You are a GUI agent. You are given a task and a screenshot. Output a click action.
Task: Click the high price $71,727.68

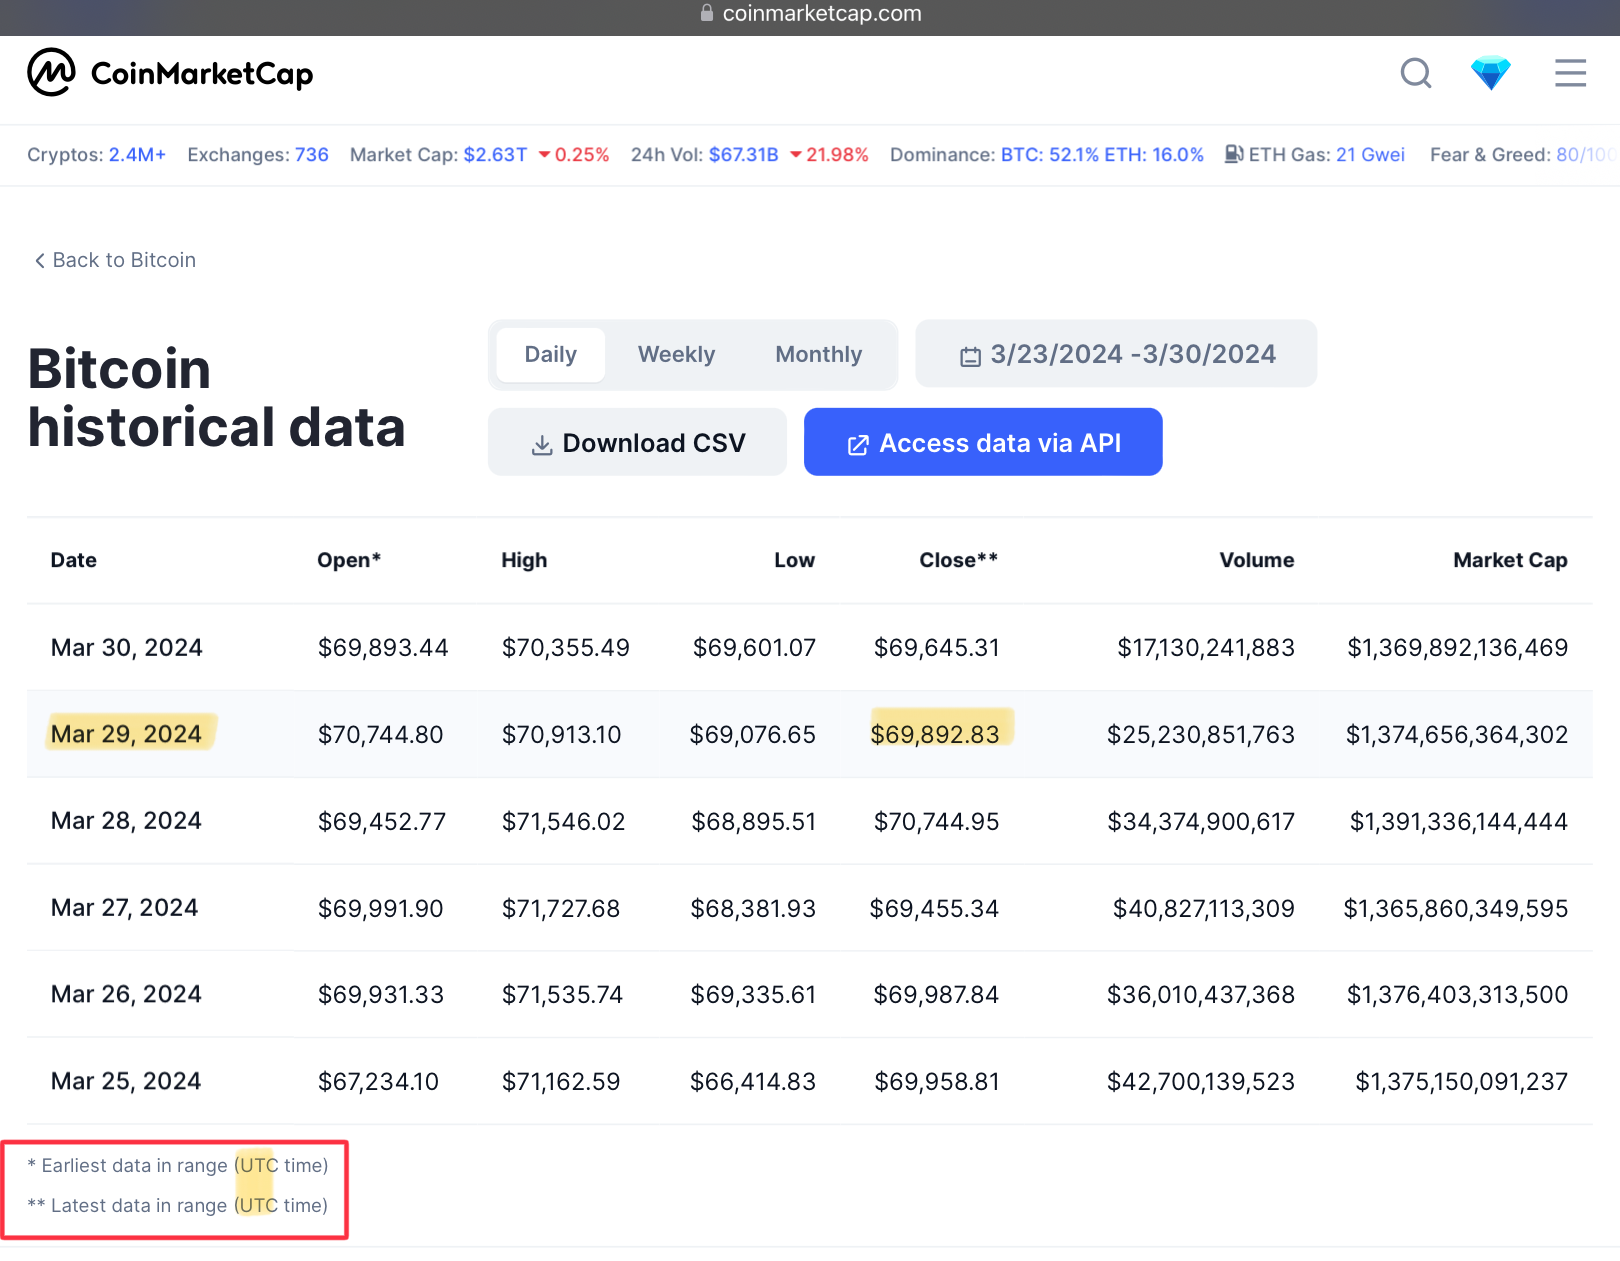coord(561,908)
